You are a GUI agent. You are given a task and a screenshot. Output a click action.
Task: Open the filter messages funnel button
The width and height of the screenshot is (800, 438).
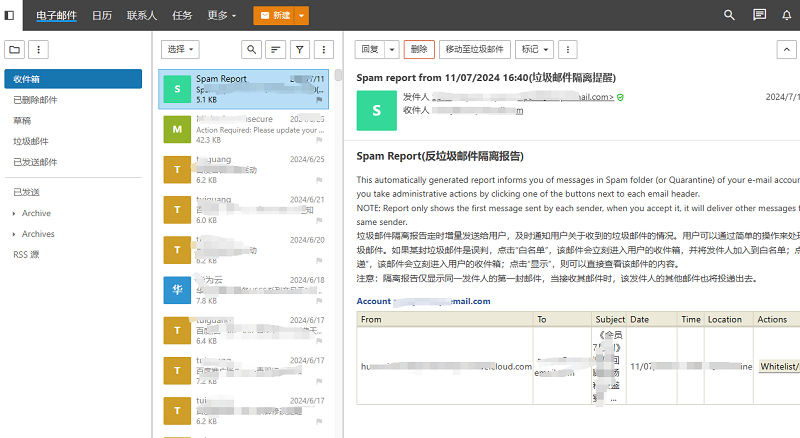(x=299, y=50)
